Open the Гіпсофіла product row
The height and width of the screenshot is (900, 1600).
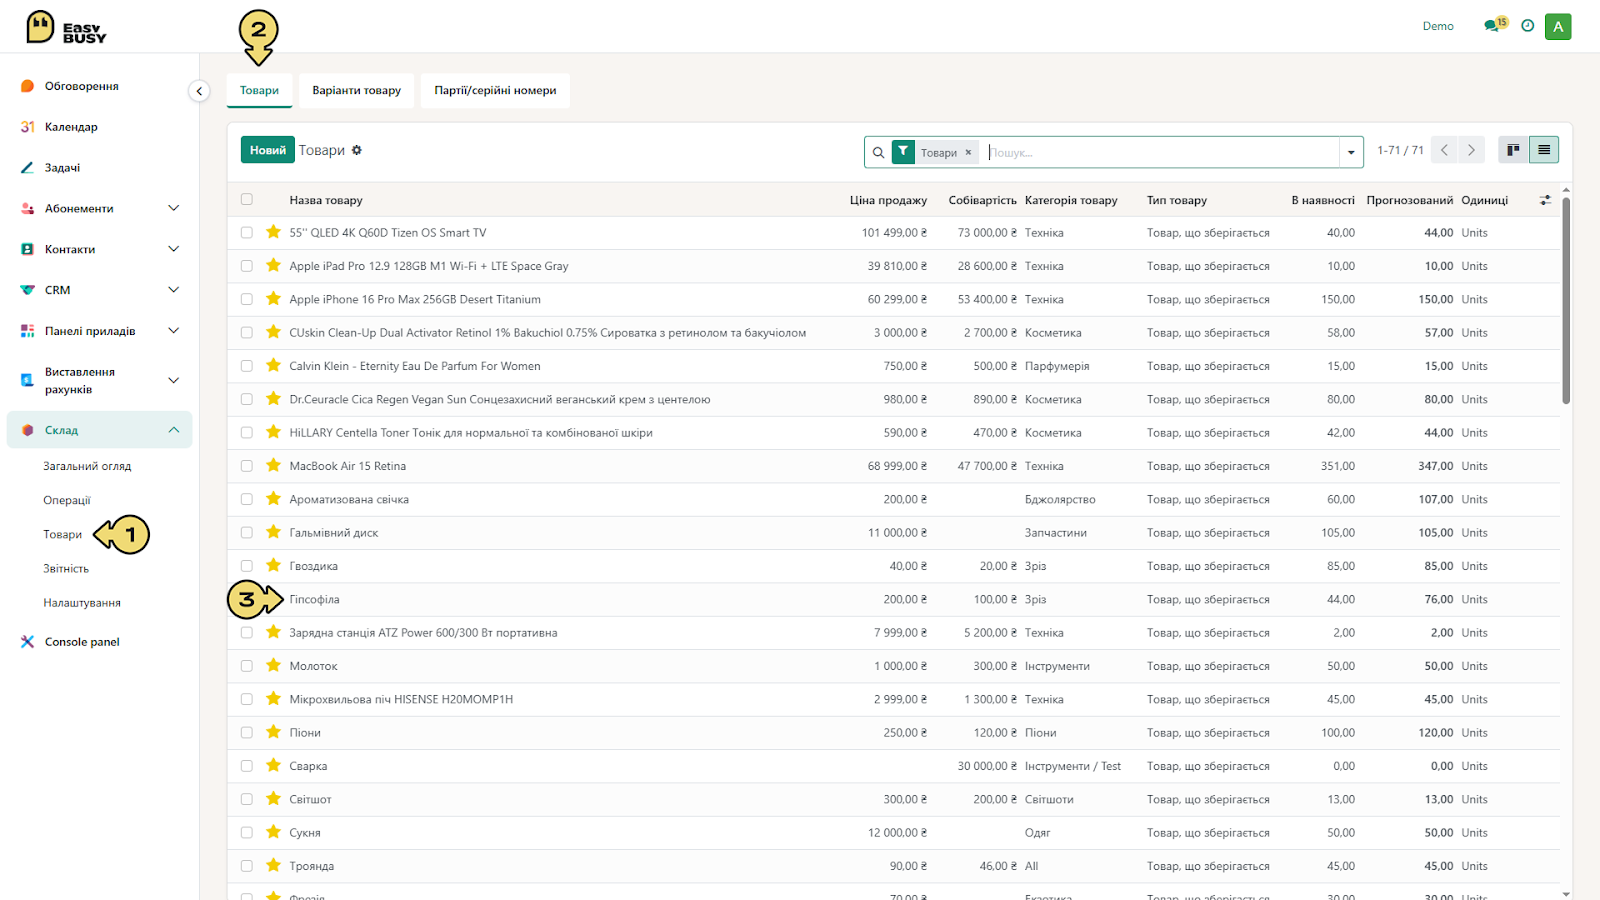coord(894,599)
